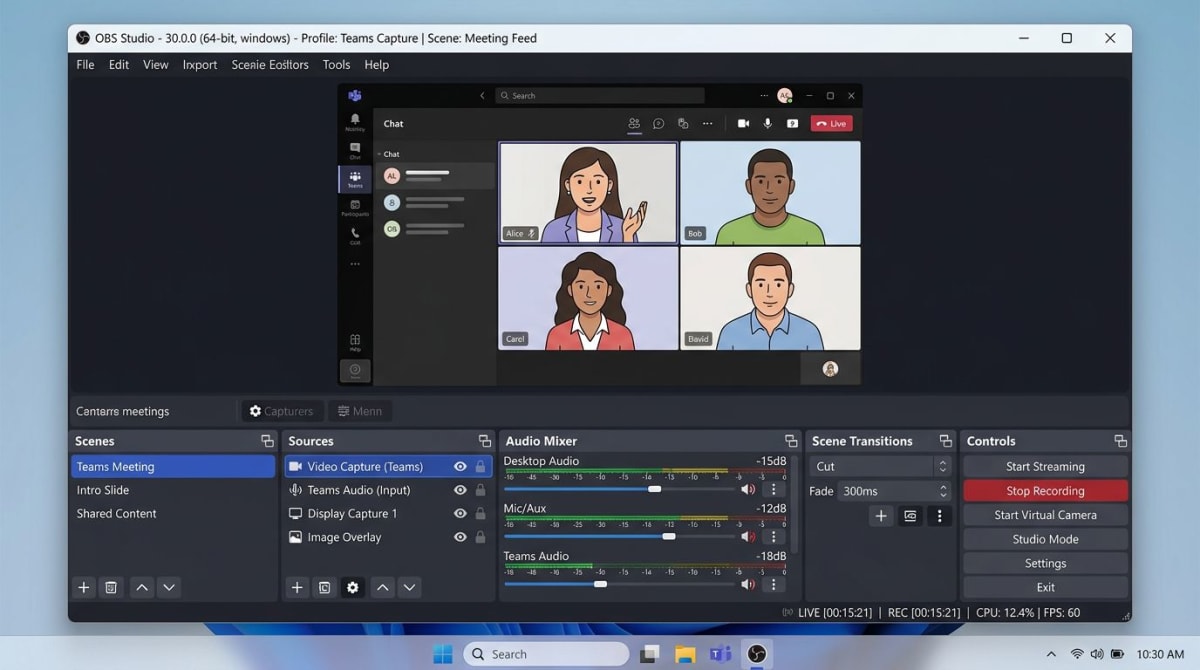
Task: Click the camera icon in Teams preview
Action: point(743,124)
